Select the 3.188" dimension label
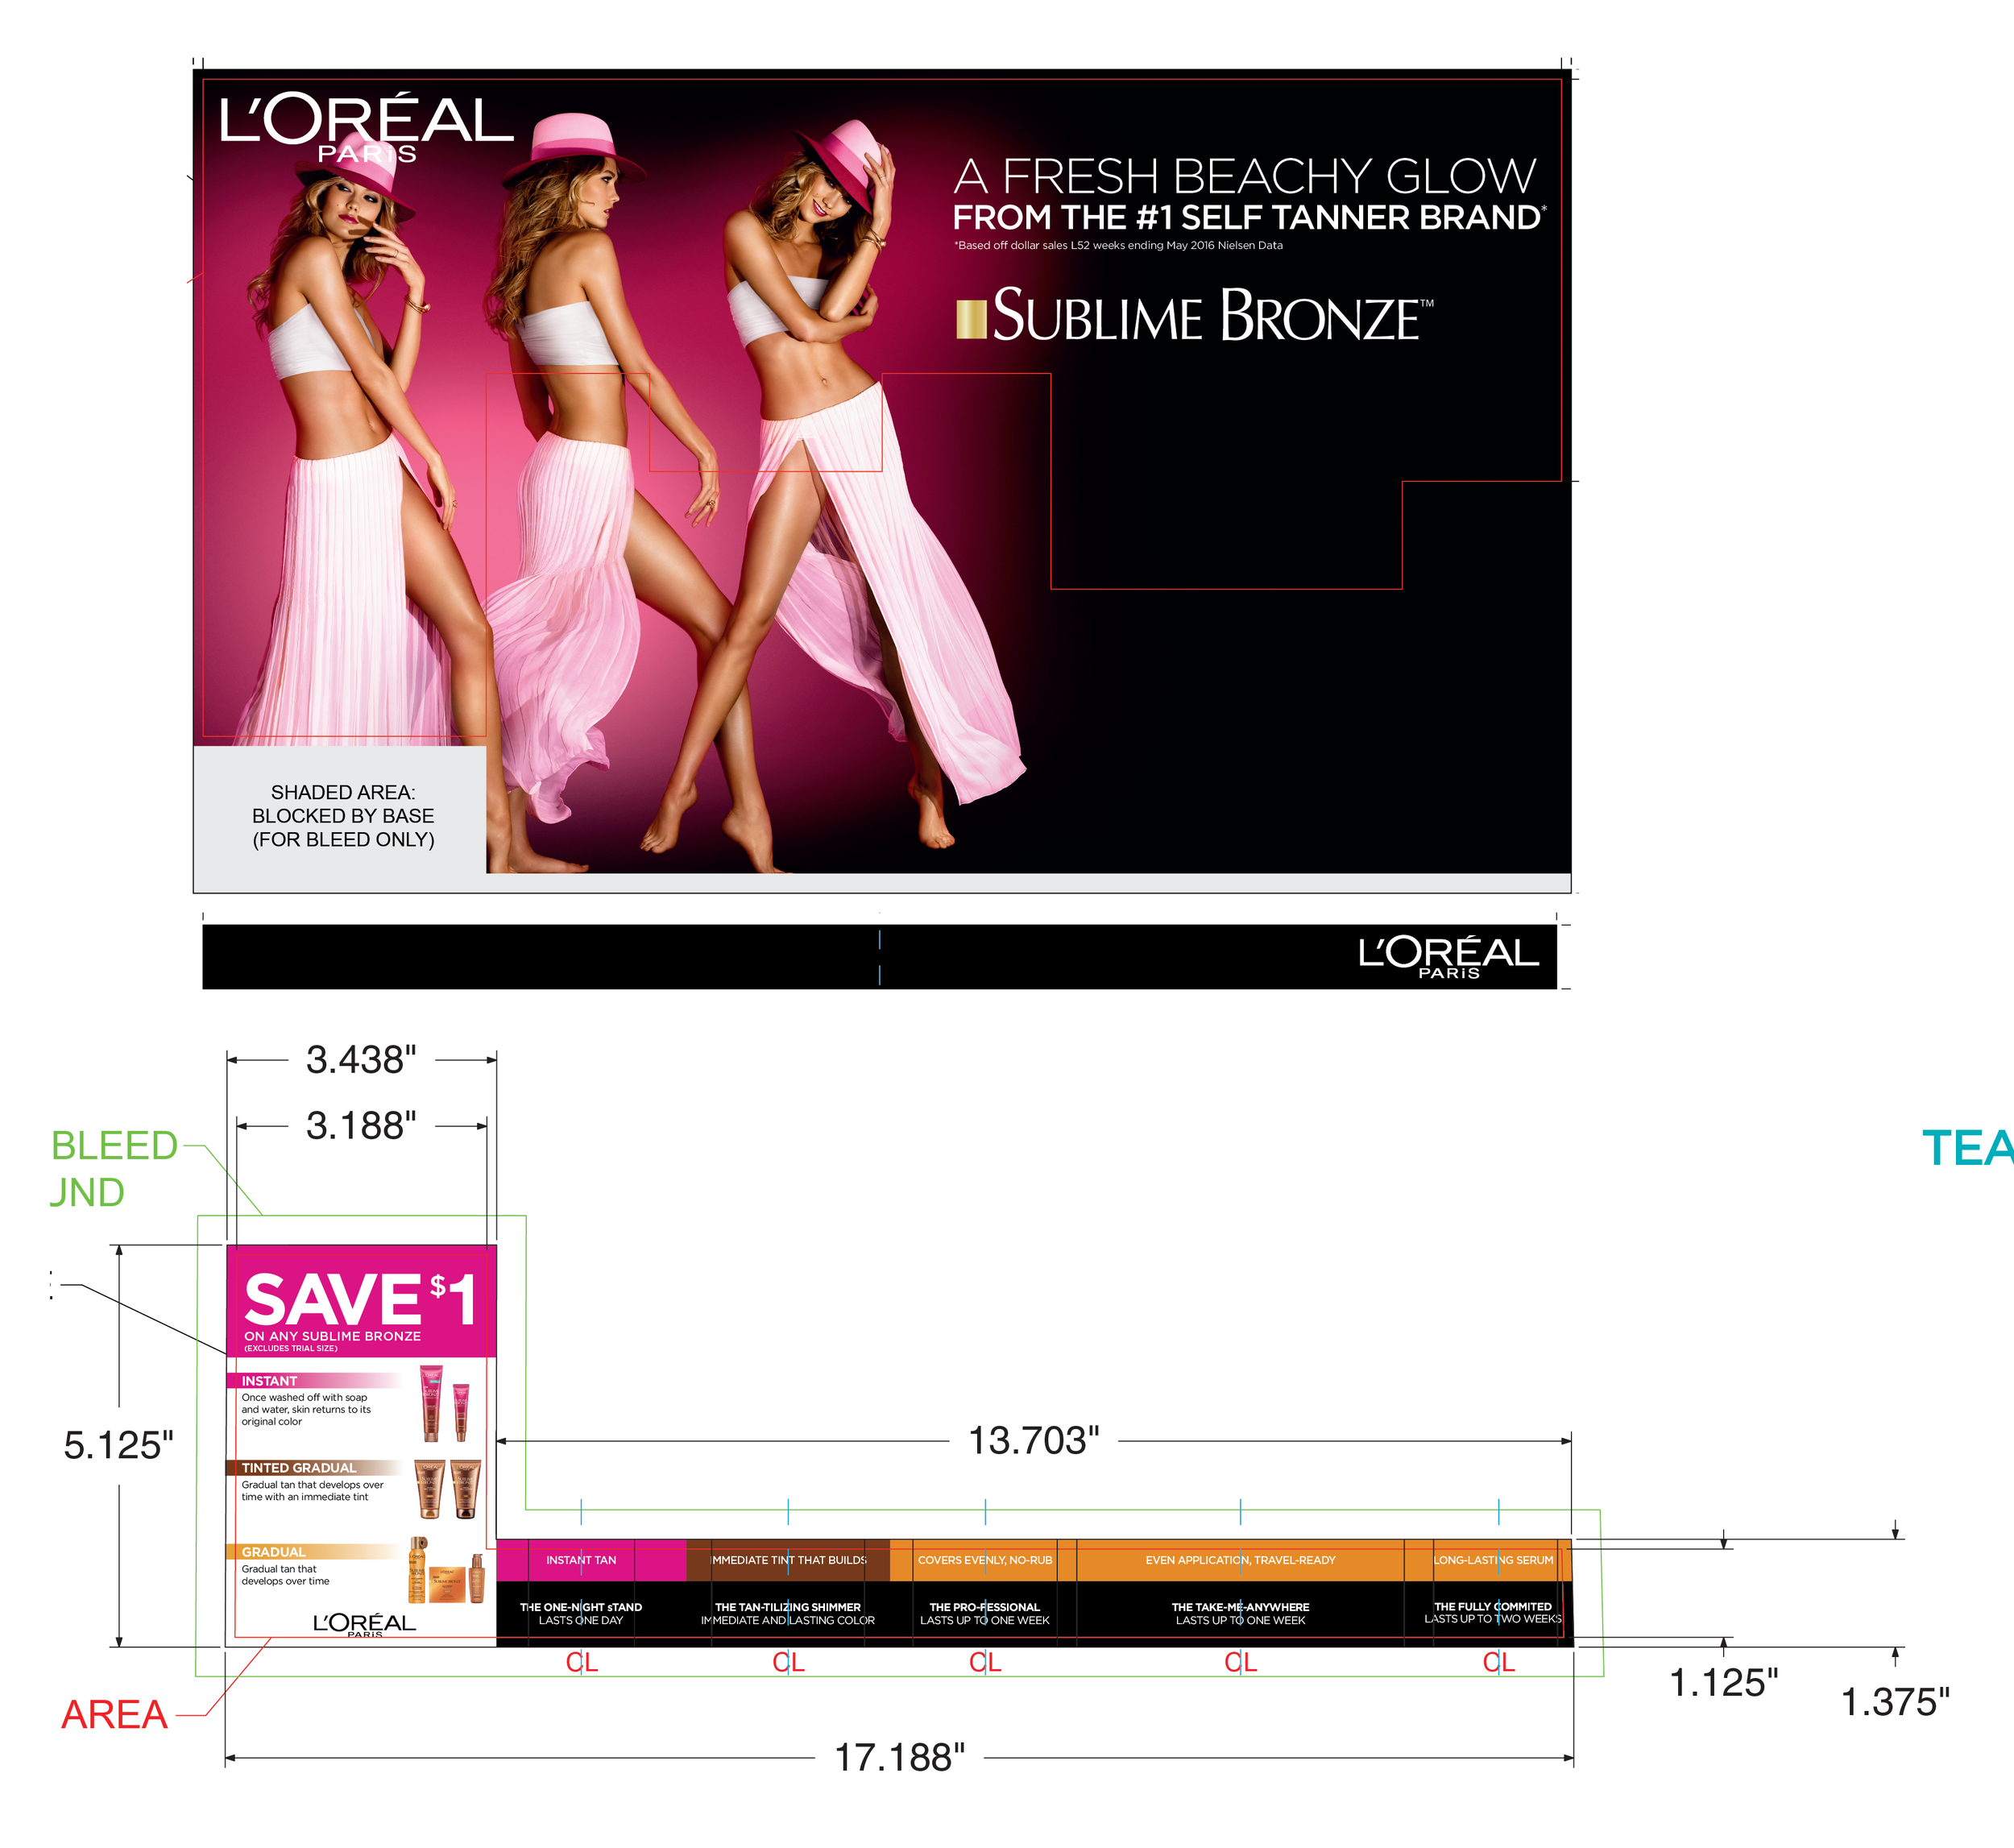Screen dimensions: 2014x1848 361,1125
